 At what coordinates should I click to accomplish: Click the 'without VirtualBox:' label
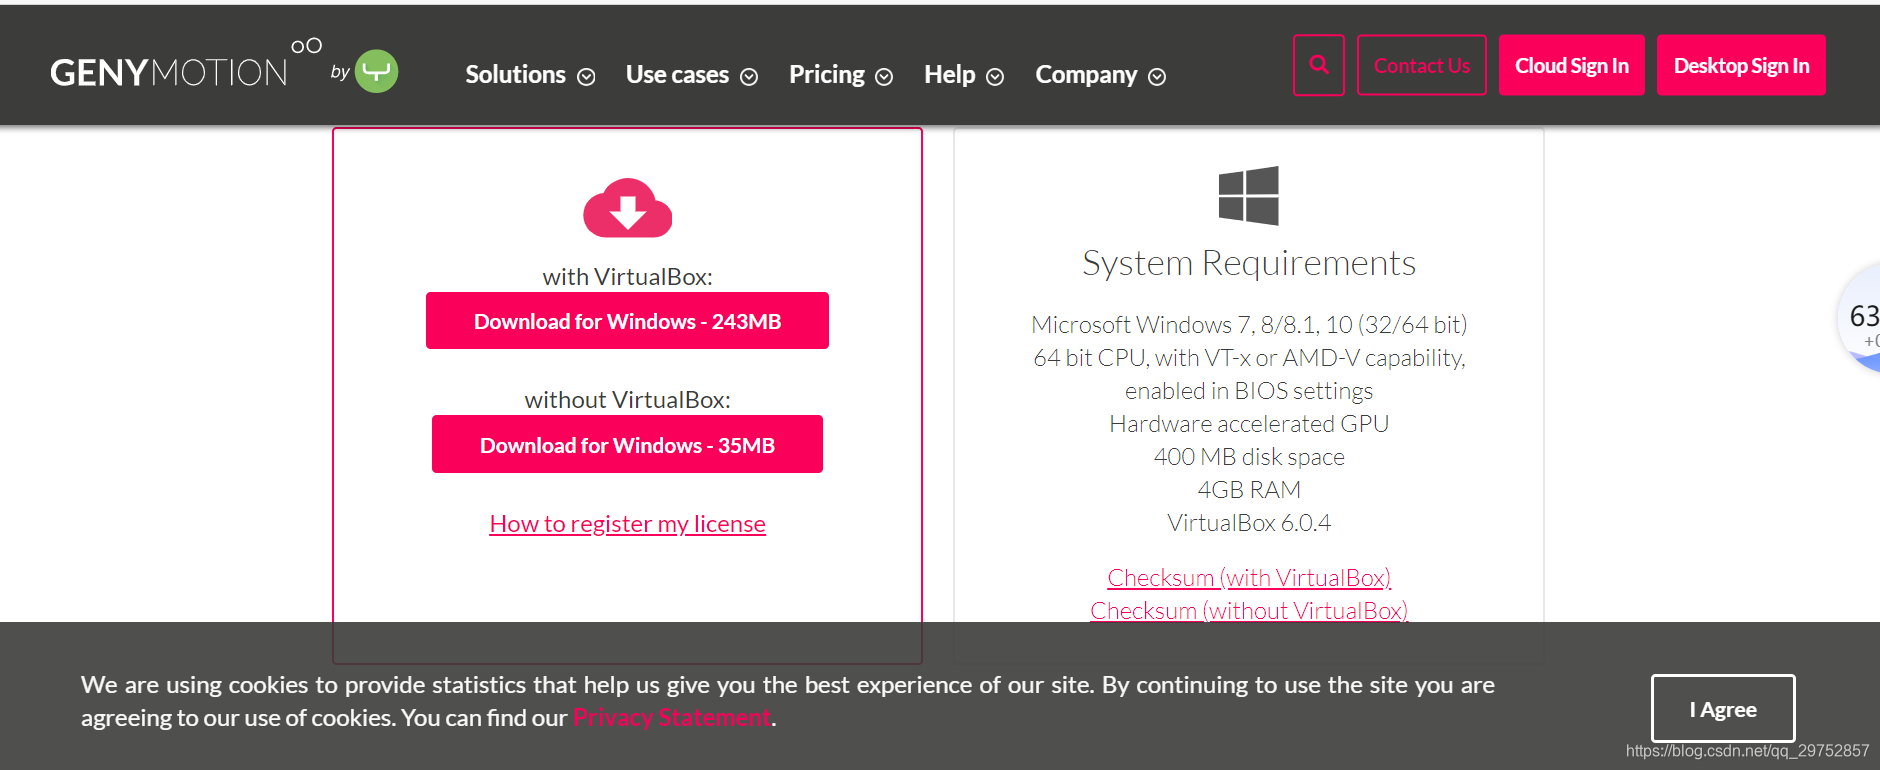coord(627,400)
